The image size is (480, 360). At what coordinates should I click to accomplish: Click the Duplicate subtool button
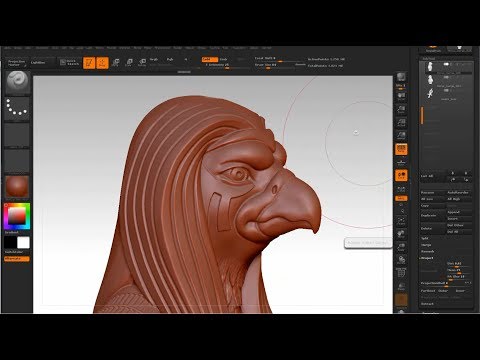tap(432, 215)
